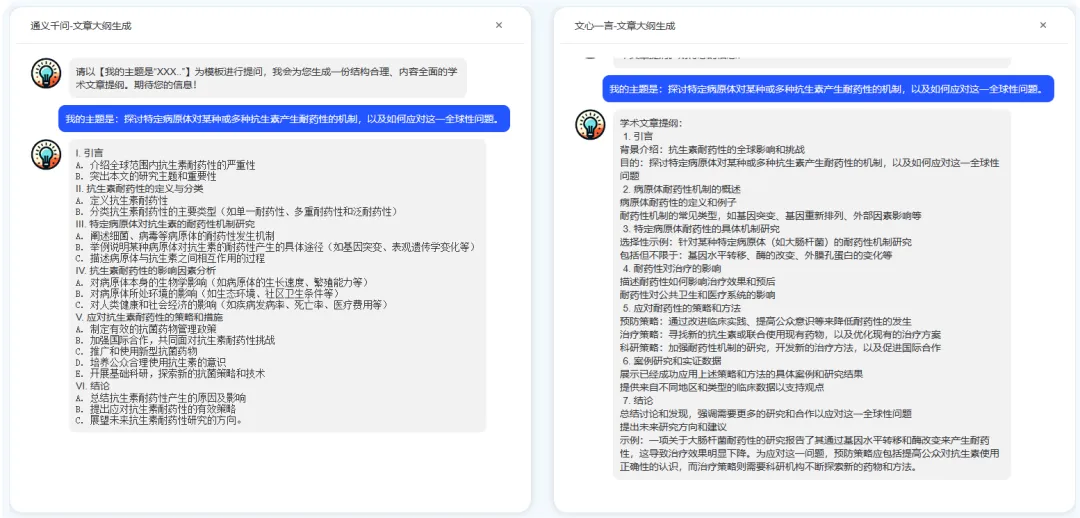Click heading VI. 结论
The image size is (1080, 518).
92,388
